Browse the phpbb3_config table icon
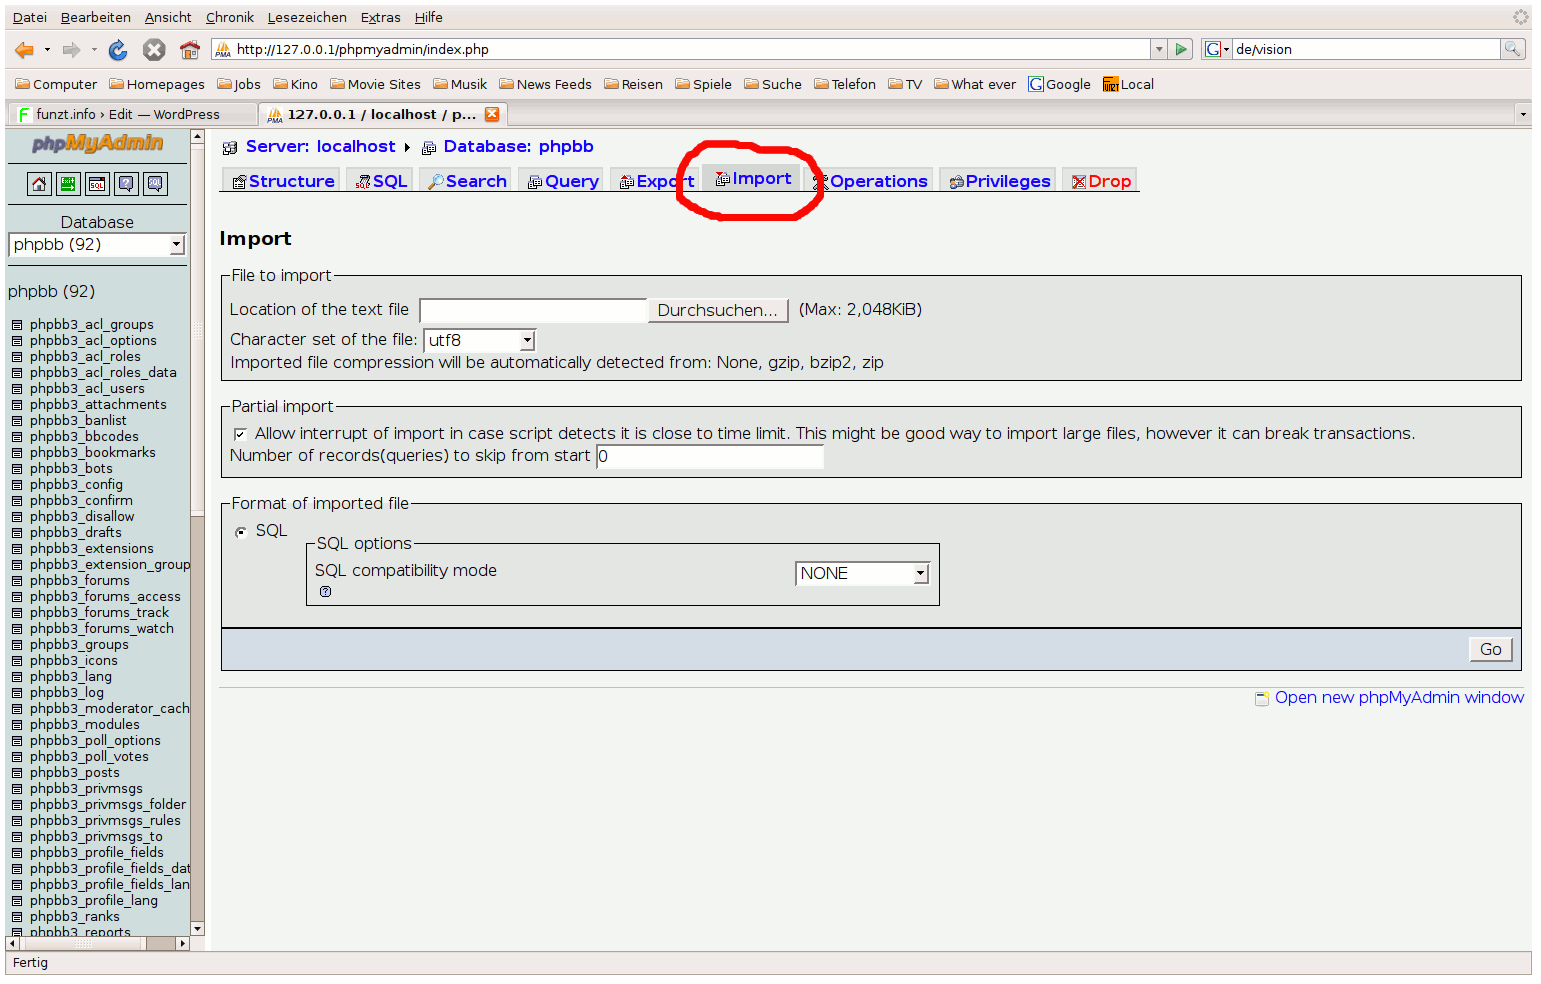Image resolution: width=1541 pixels, height=984 pixels. point(17,485)
